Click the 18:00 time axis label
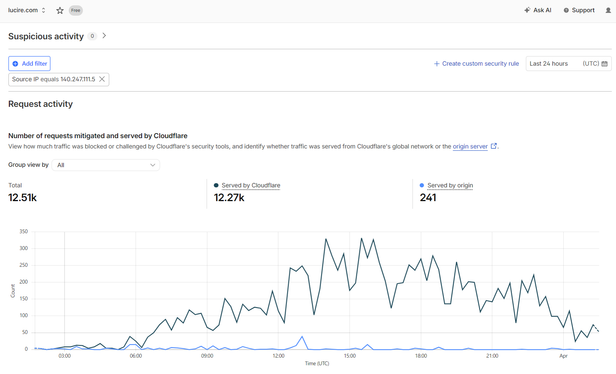Image resolution: width=616 pixels, height=374 pixels. [421, 356]
